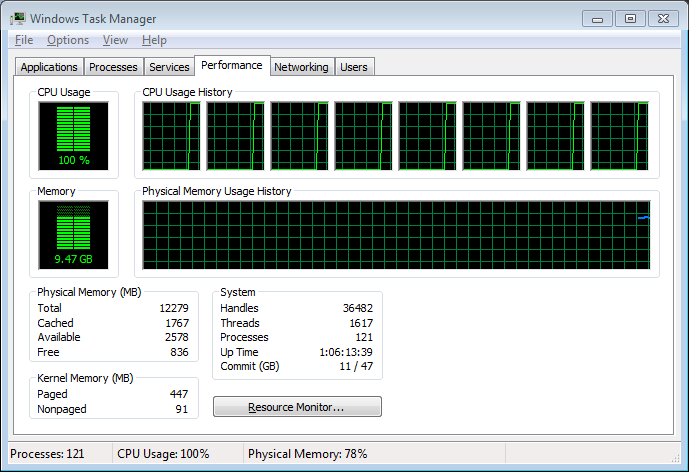The height and width of the screenshot is (472, 689).
Task: Switch to the Networking tab
Action: pos(301,67)
